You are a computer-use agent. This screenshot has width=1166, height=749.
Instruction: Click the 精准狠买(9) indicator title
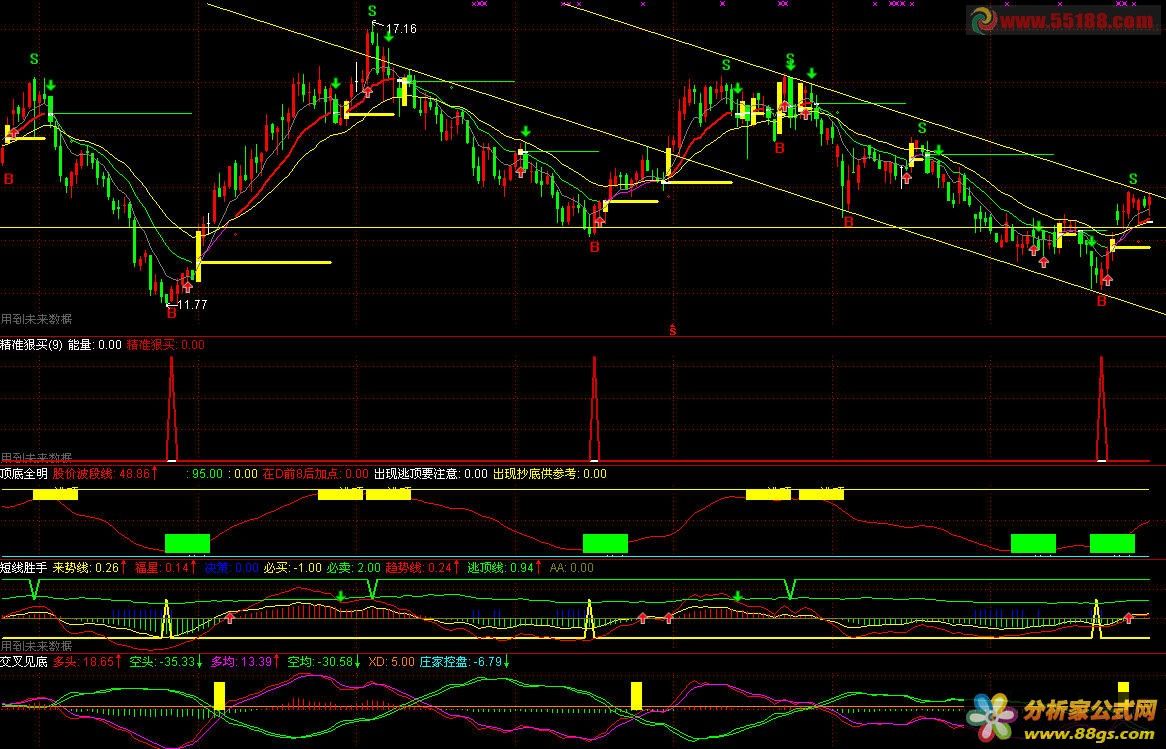[31, 344]
